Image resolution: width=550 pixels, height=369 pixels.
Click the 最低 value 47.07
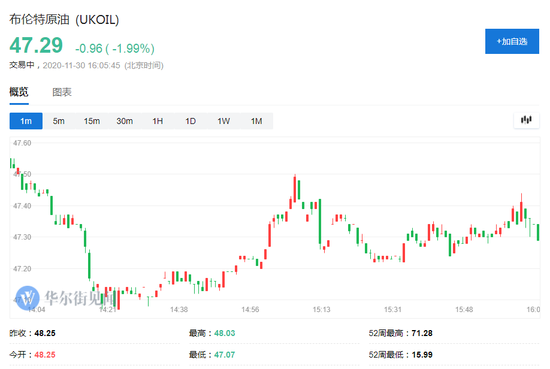click(x=224, y=355)
